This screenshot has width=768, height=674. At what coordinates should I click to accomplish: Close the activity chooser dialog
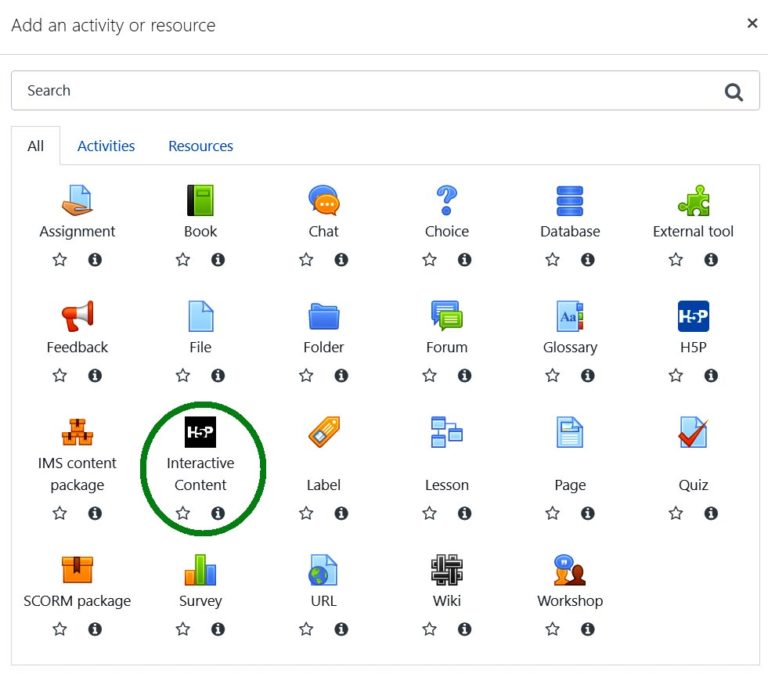pos(752,23)
